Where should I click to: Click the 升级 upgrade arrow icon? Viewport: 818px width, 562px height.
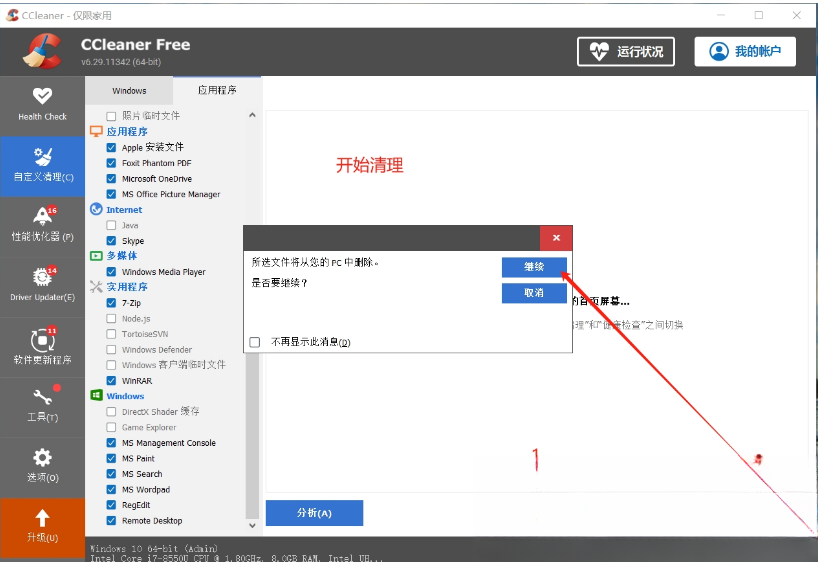tap(42, 518)
